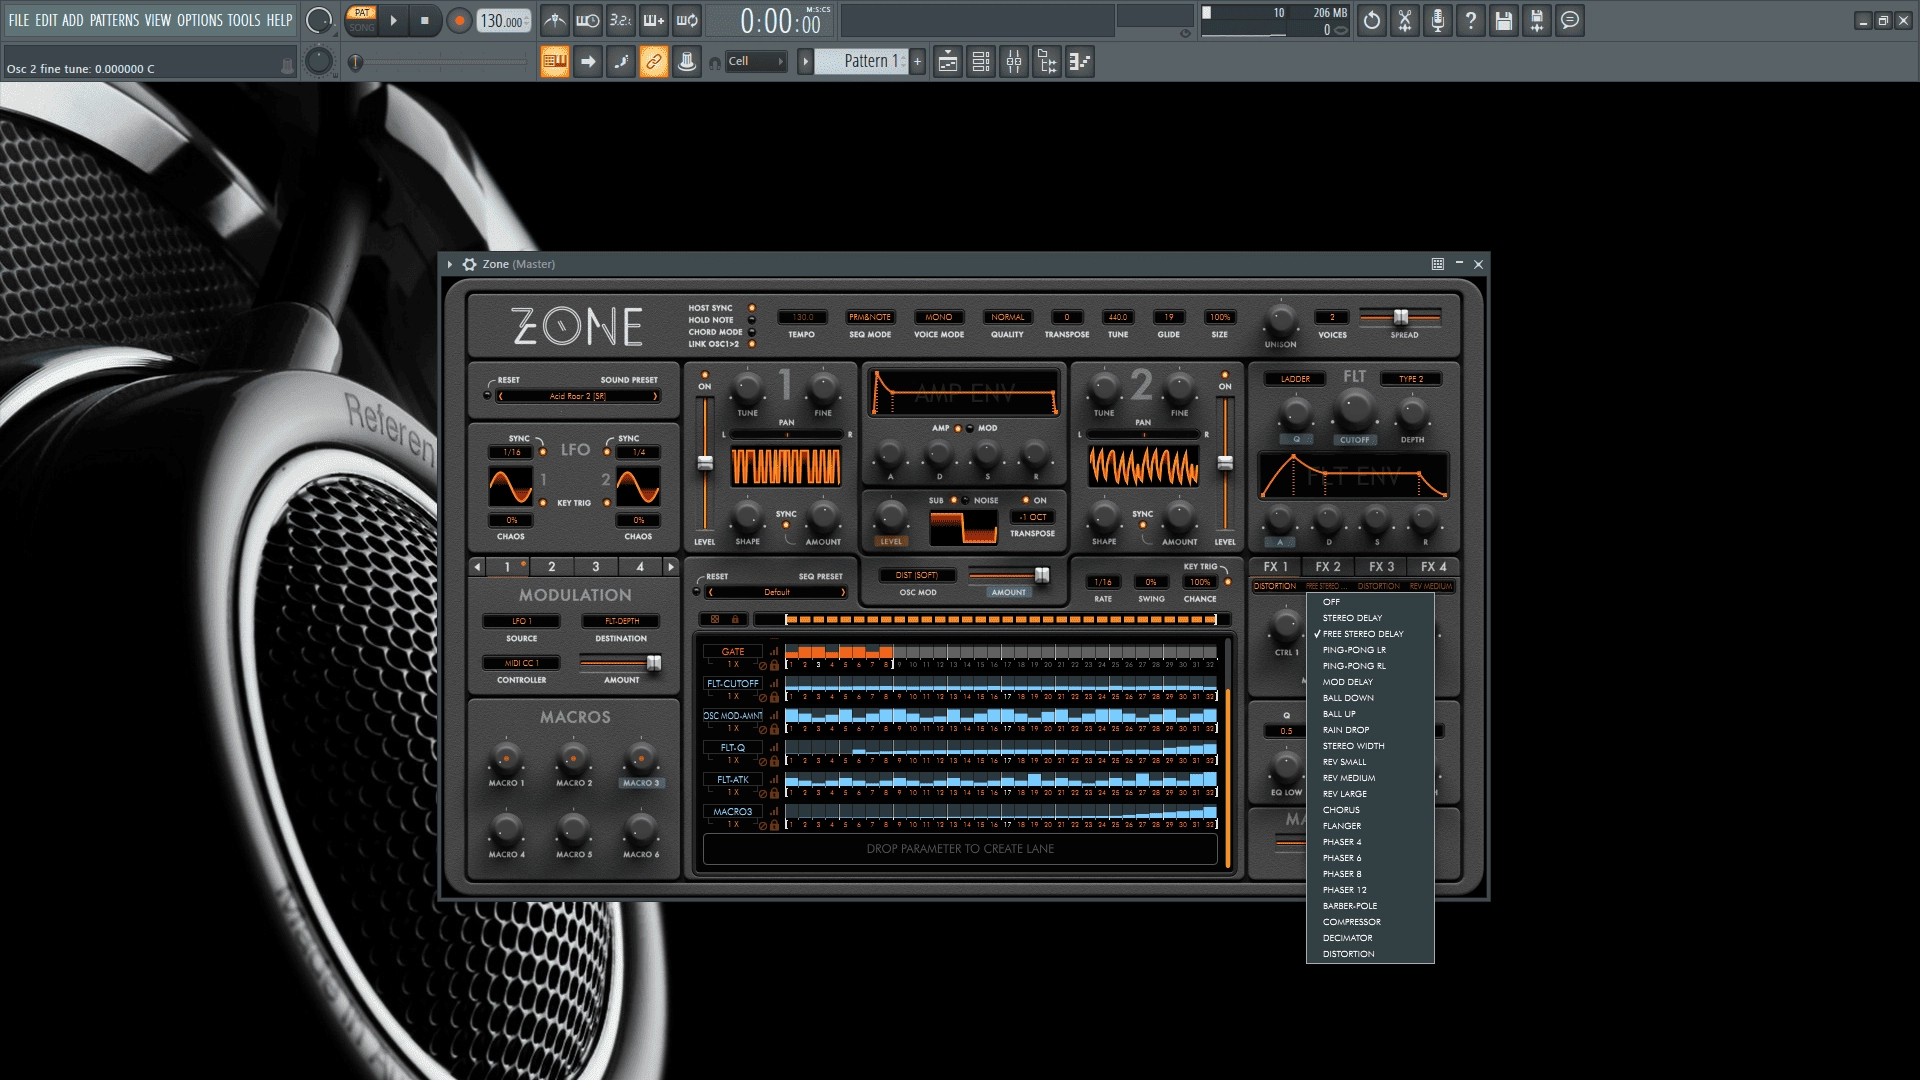Open the VOICE MODE MONO selector
The height and width of the screenshot is (1080, 1920).
click(x=939, y=317)
